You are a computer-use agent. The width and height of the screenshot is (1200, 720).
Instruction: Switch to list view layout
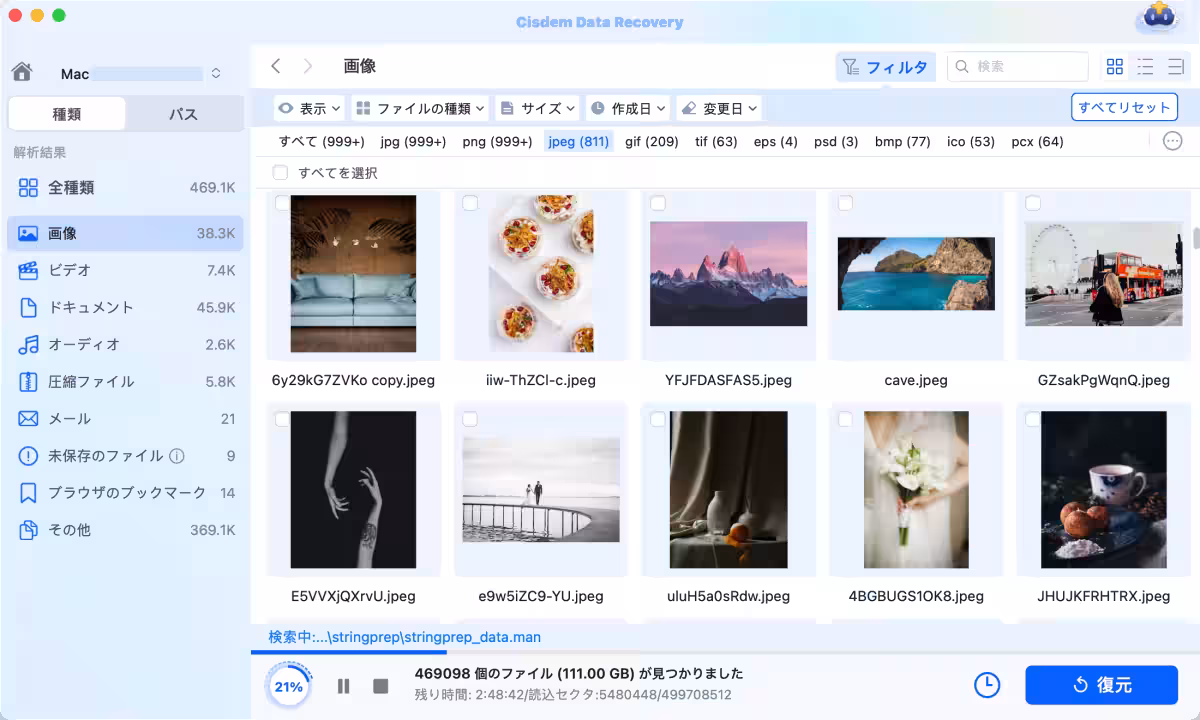pyautogui.click(x=1144, y=66)
